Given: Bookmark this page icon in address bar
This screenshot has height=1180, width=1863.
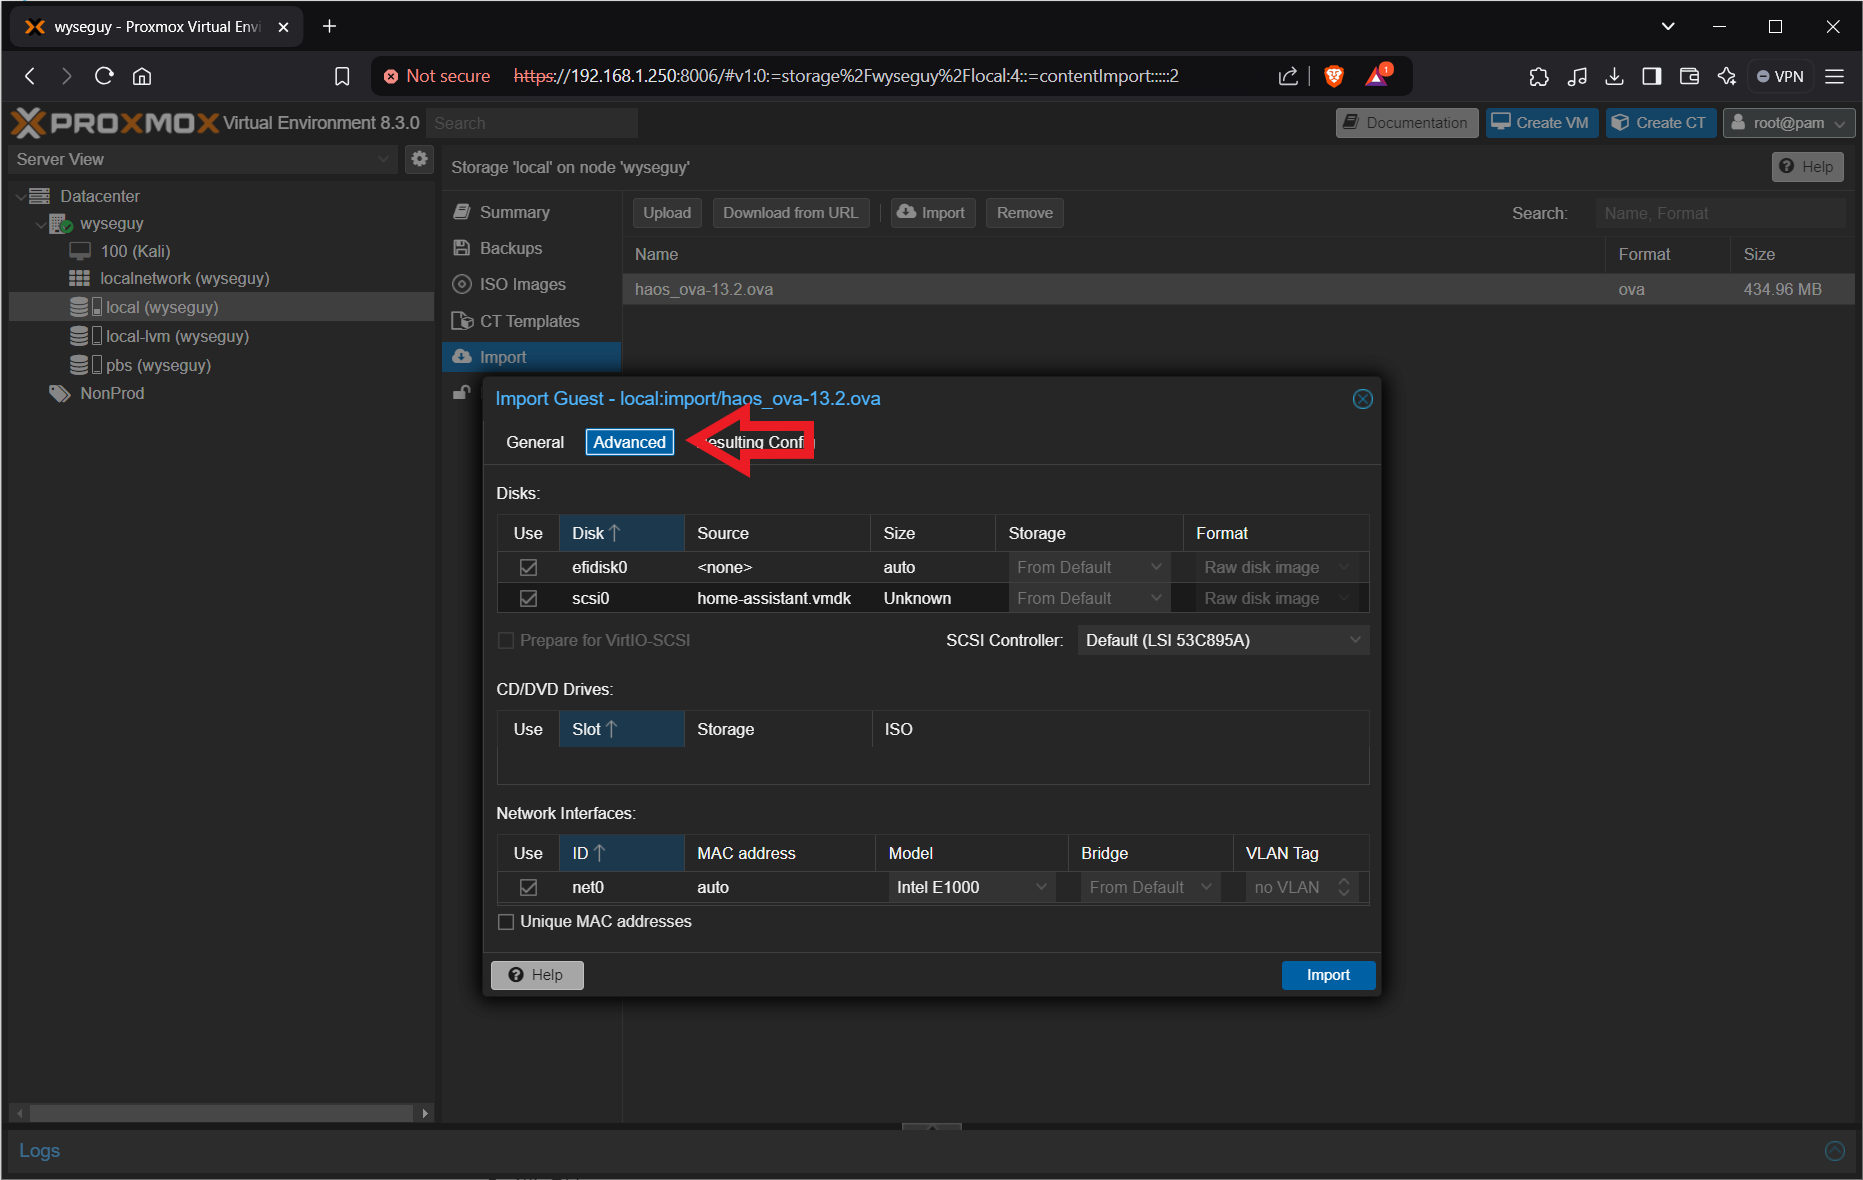Looking at the screenshot, I should [x=342, y=76].
